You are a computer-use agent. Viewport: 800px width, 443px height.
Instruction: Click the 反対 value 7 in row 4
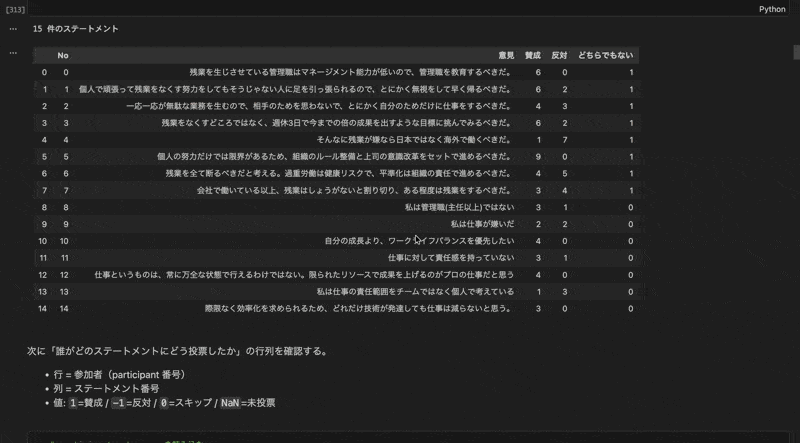point(564,140)
